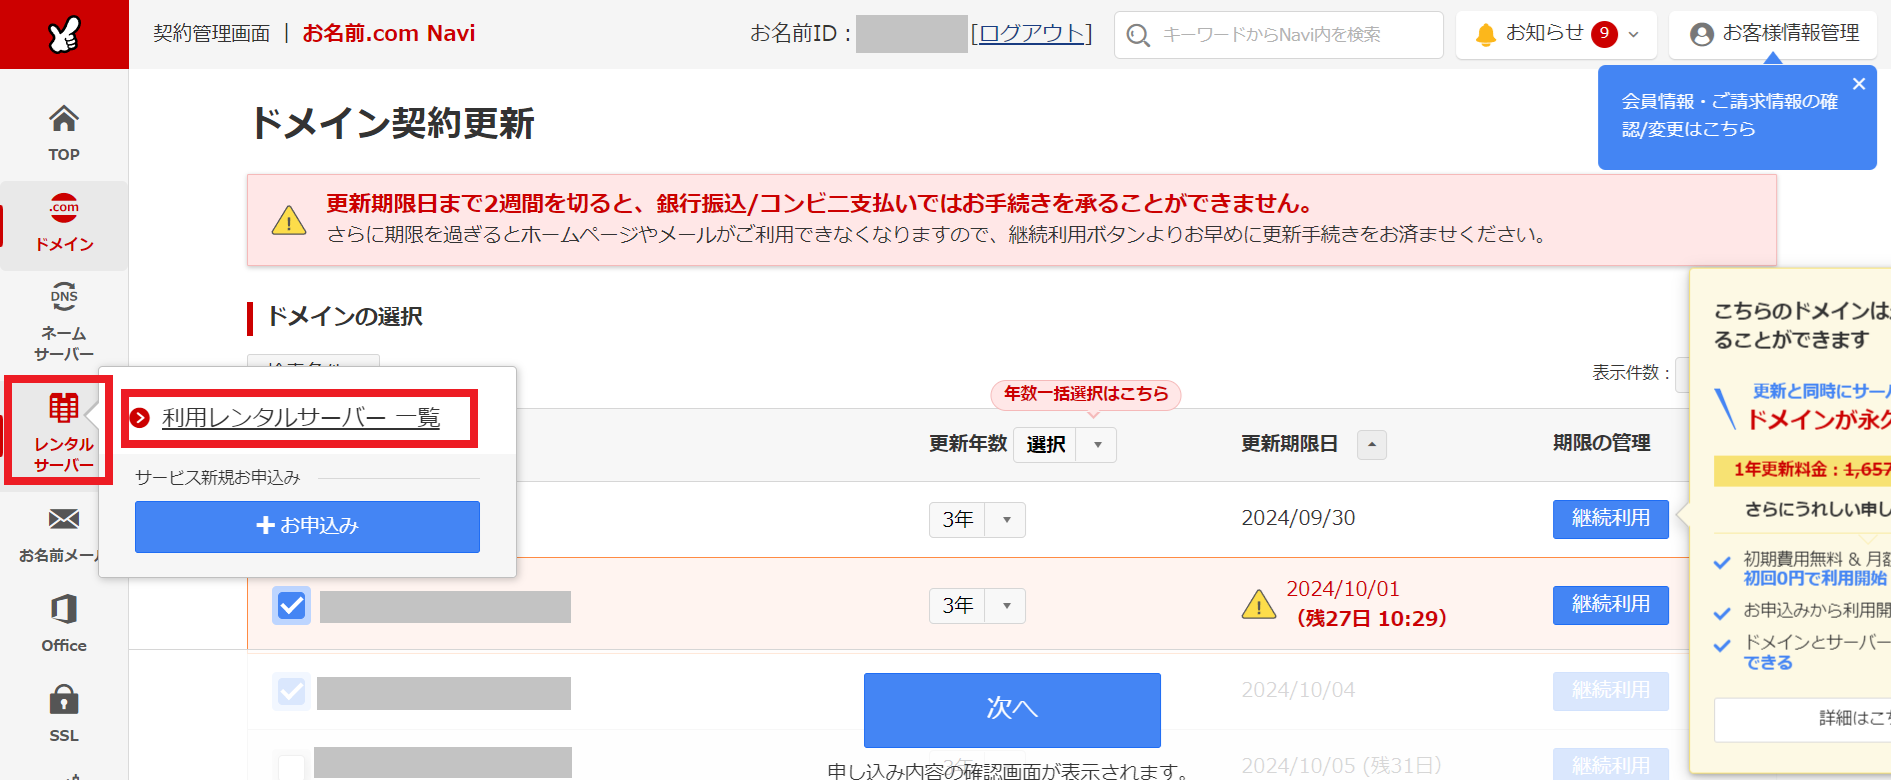Click the 会員情報・ご請求情報の確認/変更はこちら tooltip text
Image resolution: width=1891 pixels, height=780 pixels.
pyautogui.click(x=1730, y=115)
